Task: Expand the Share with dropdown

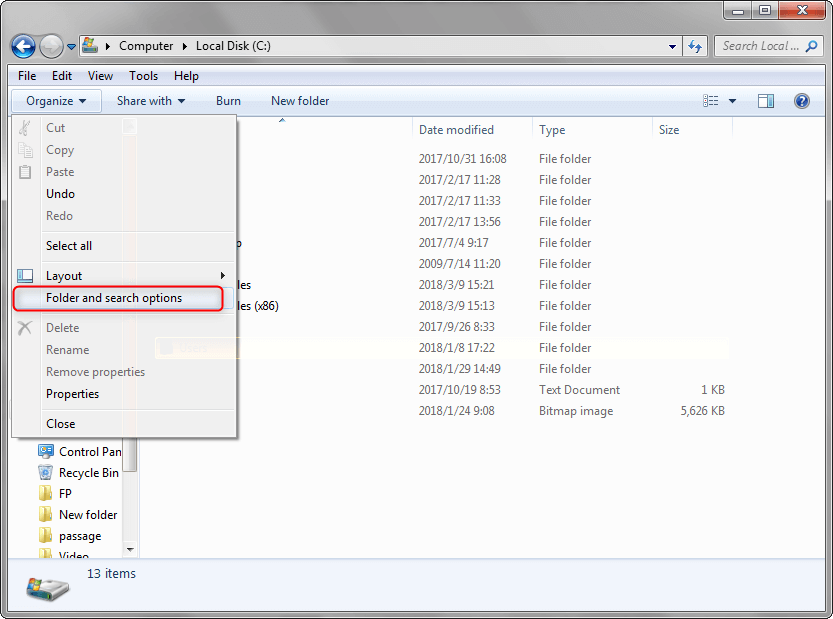Action: (151, 101)
